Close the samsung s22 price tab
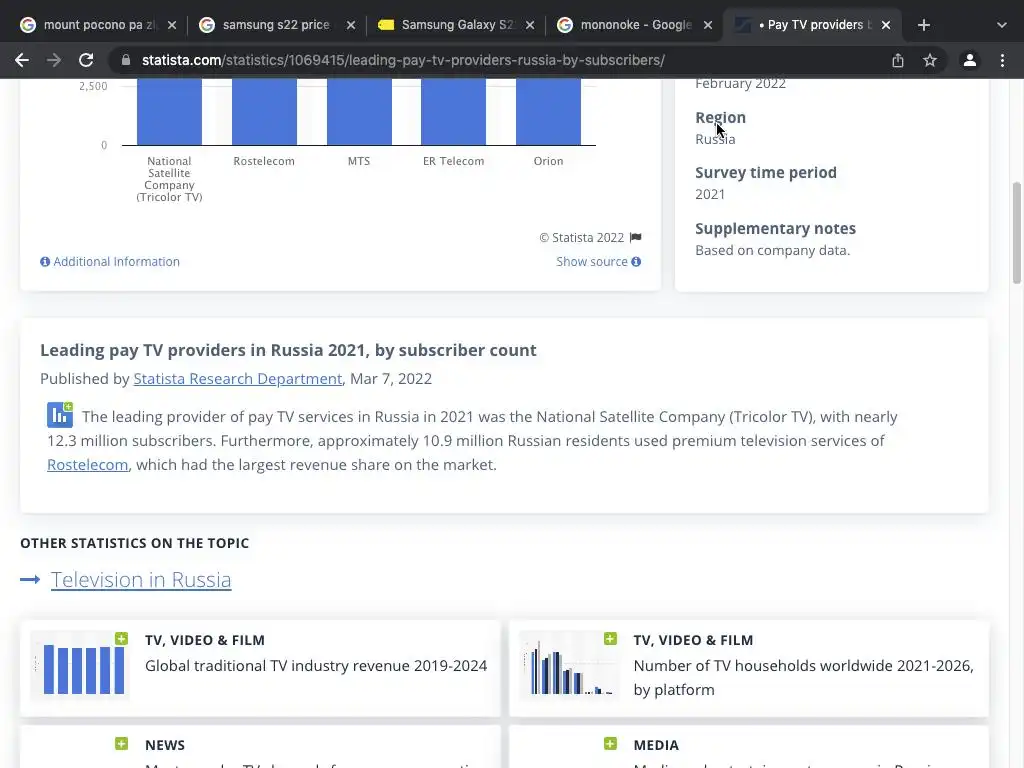This screenshot has height=768, width=1024. click(351, 25)
